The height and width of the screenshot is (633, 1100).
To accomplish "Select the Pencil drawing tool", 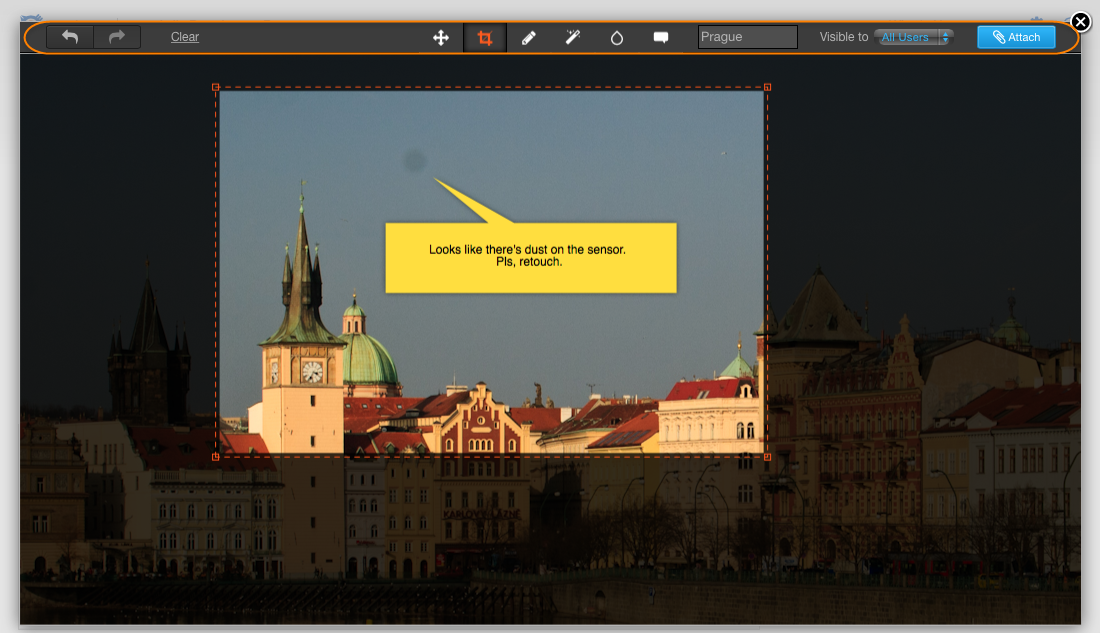I will [x=529, y=38].
